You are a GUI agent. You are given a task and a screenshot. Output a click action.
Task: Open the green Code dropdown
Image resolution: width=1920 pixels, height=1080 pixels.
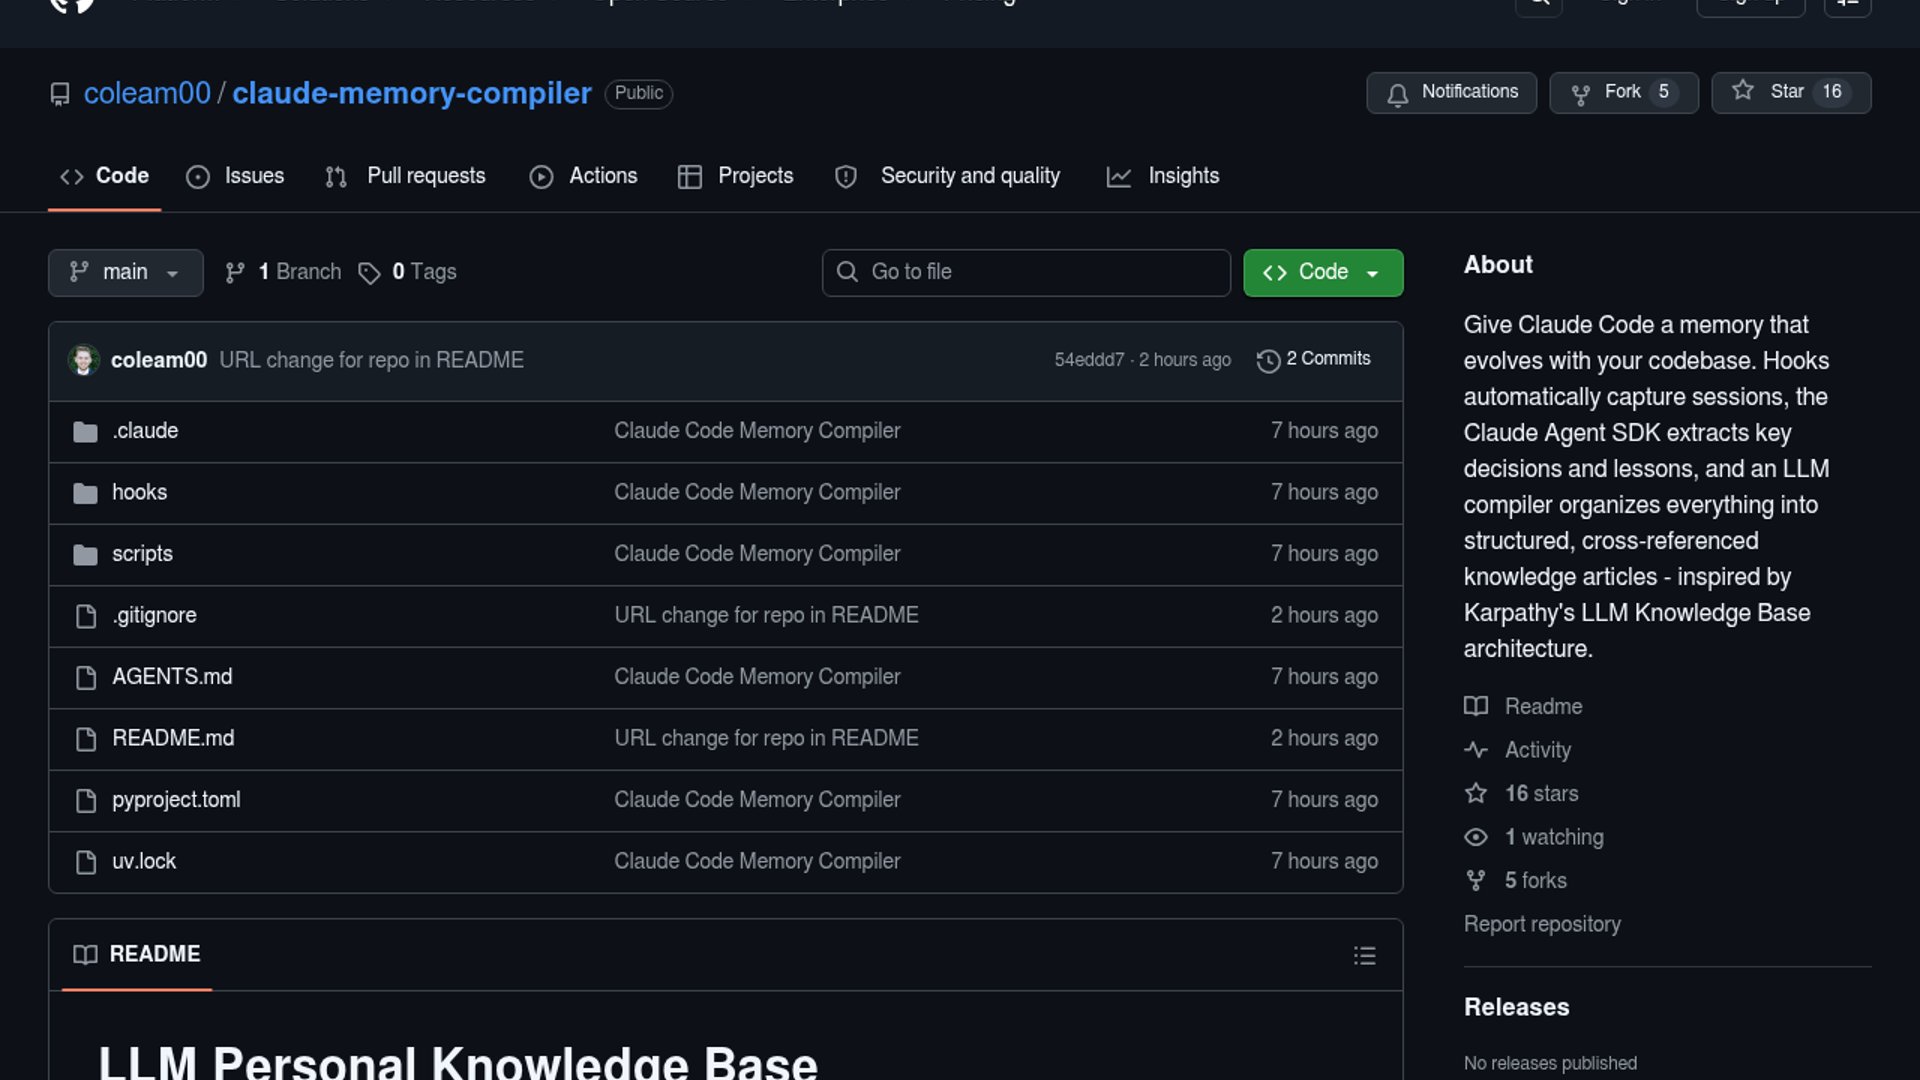(x=1322, y=272)
